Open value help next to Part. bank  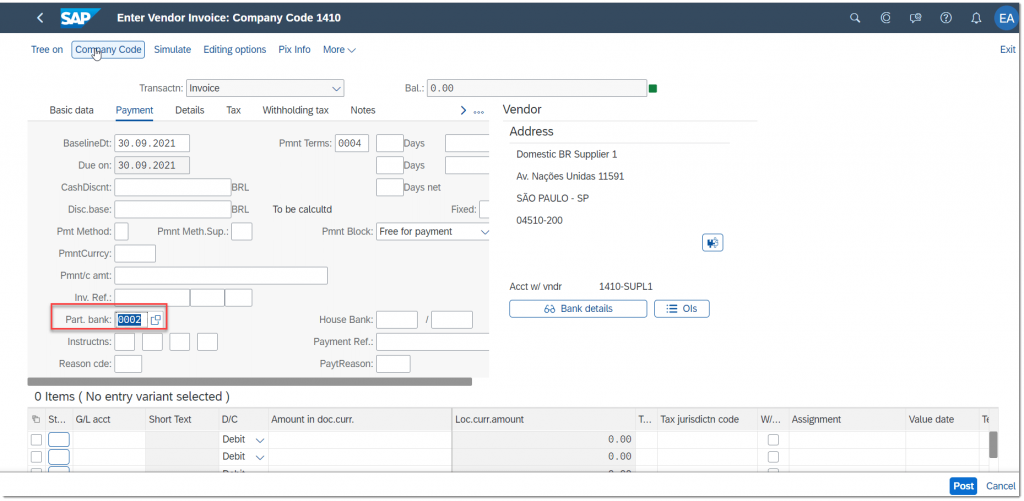point(155,320)
